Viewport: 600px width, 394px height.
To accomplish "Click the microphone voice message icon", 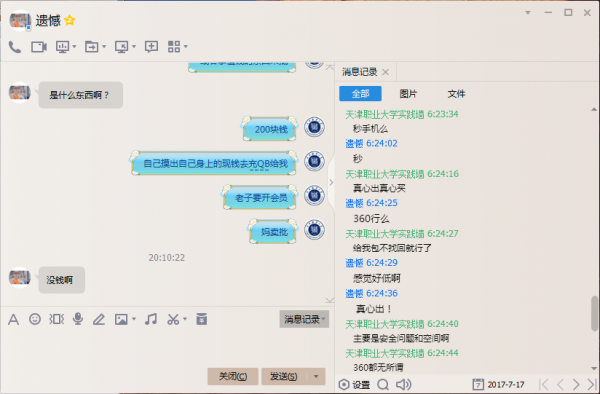I will (x=78, y=319).
